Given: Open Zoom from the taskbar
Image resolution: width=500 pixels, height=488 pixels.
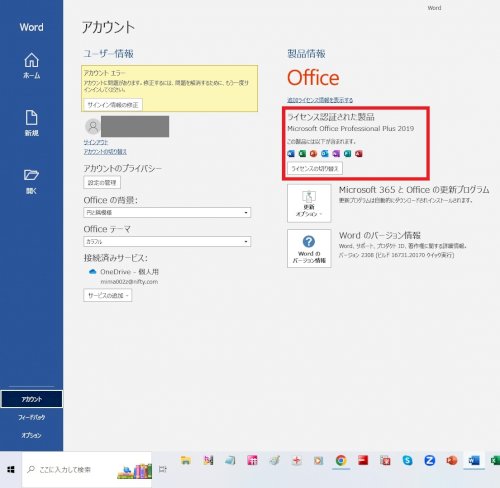Looking at the screenshot, I should [430, 461].
